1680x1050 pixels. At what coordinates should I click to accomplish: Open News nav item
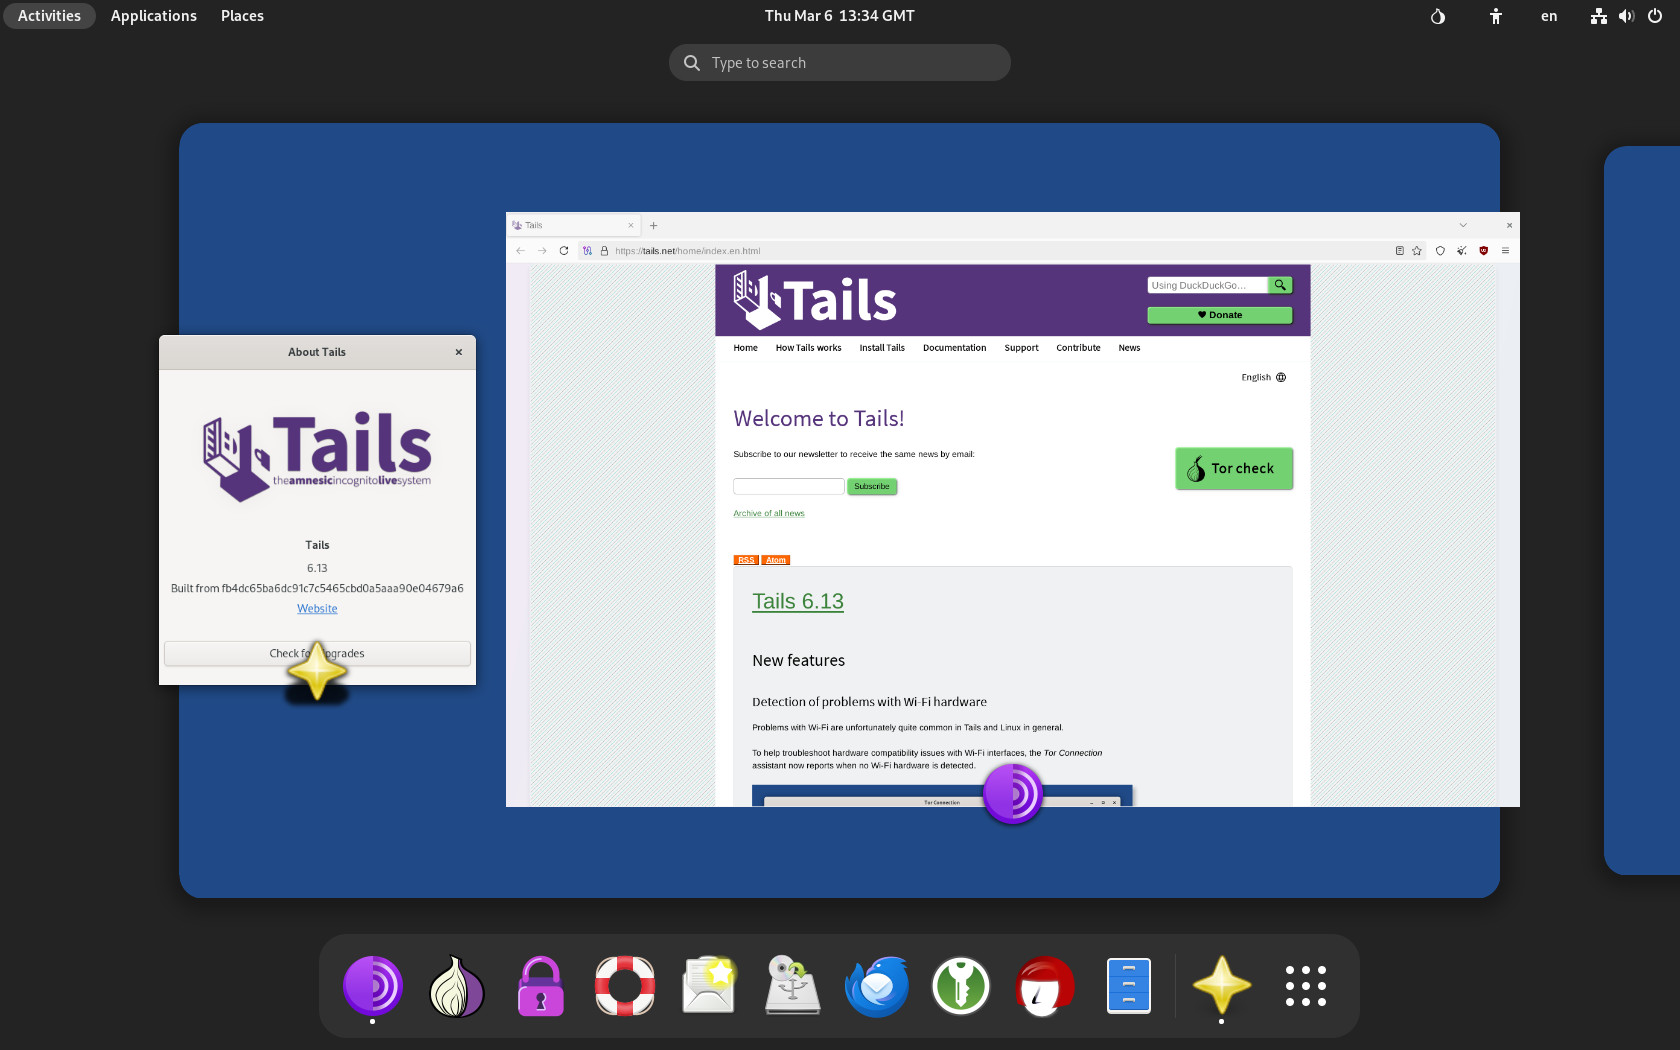click(1130, 348)
